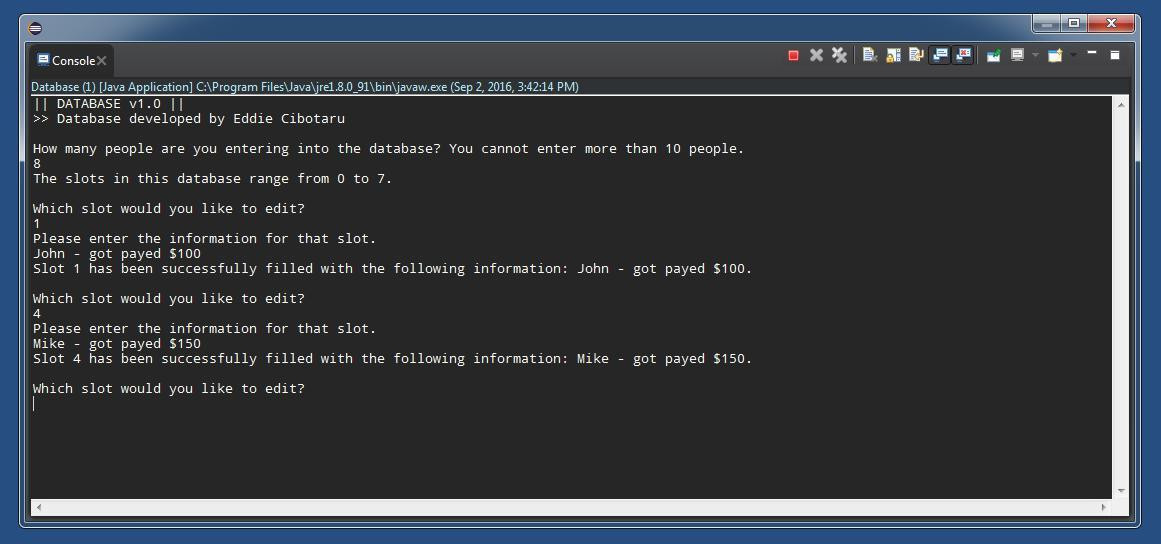Screen dimensions: 1161x544
Task: Toggle Show Console When Standard Out Changes
Action: pyautogui.click(x=940, y=56)
